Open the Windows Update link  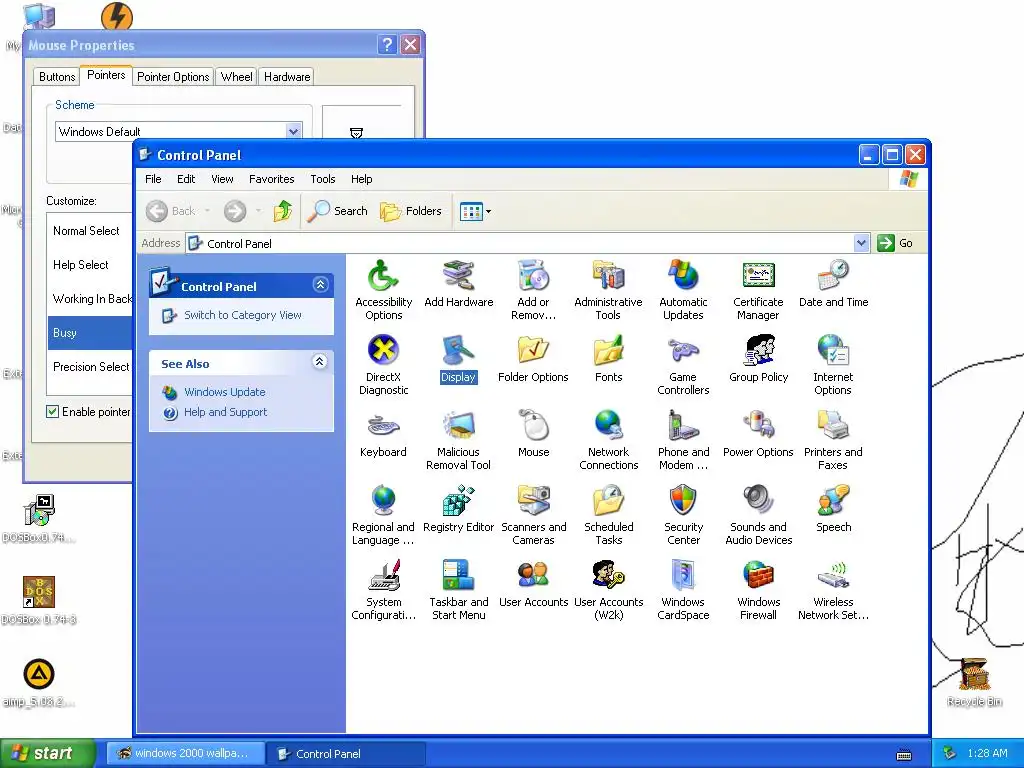pyautogui.click(x=225, y=392)
